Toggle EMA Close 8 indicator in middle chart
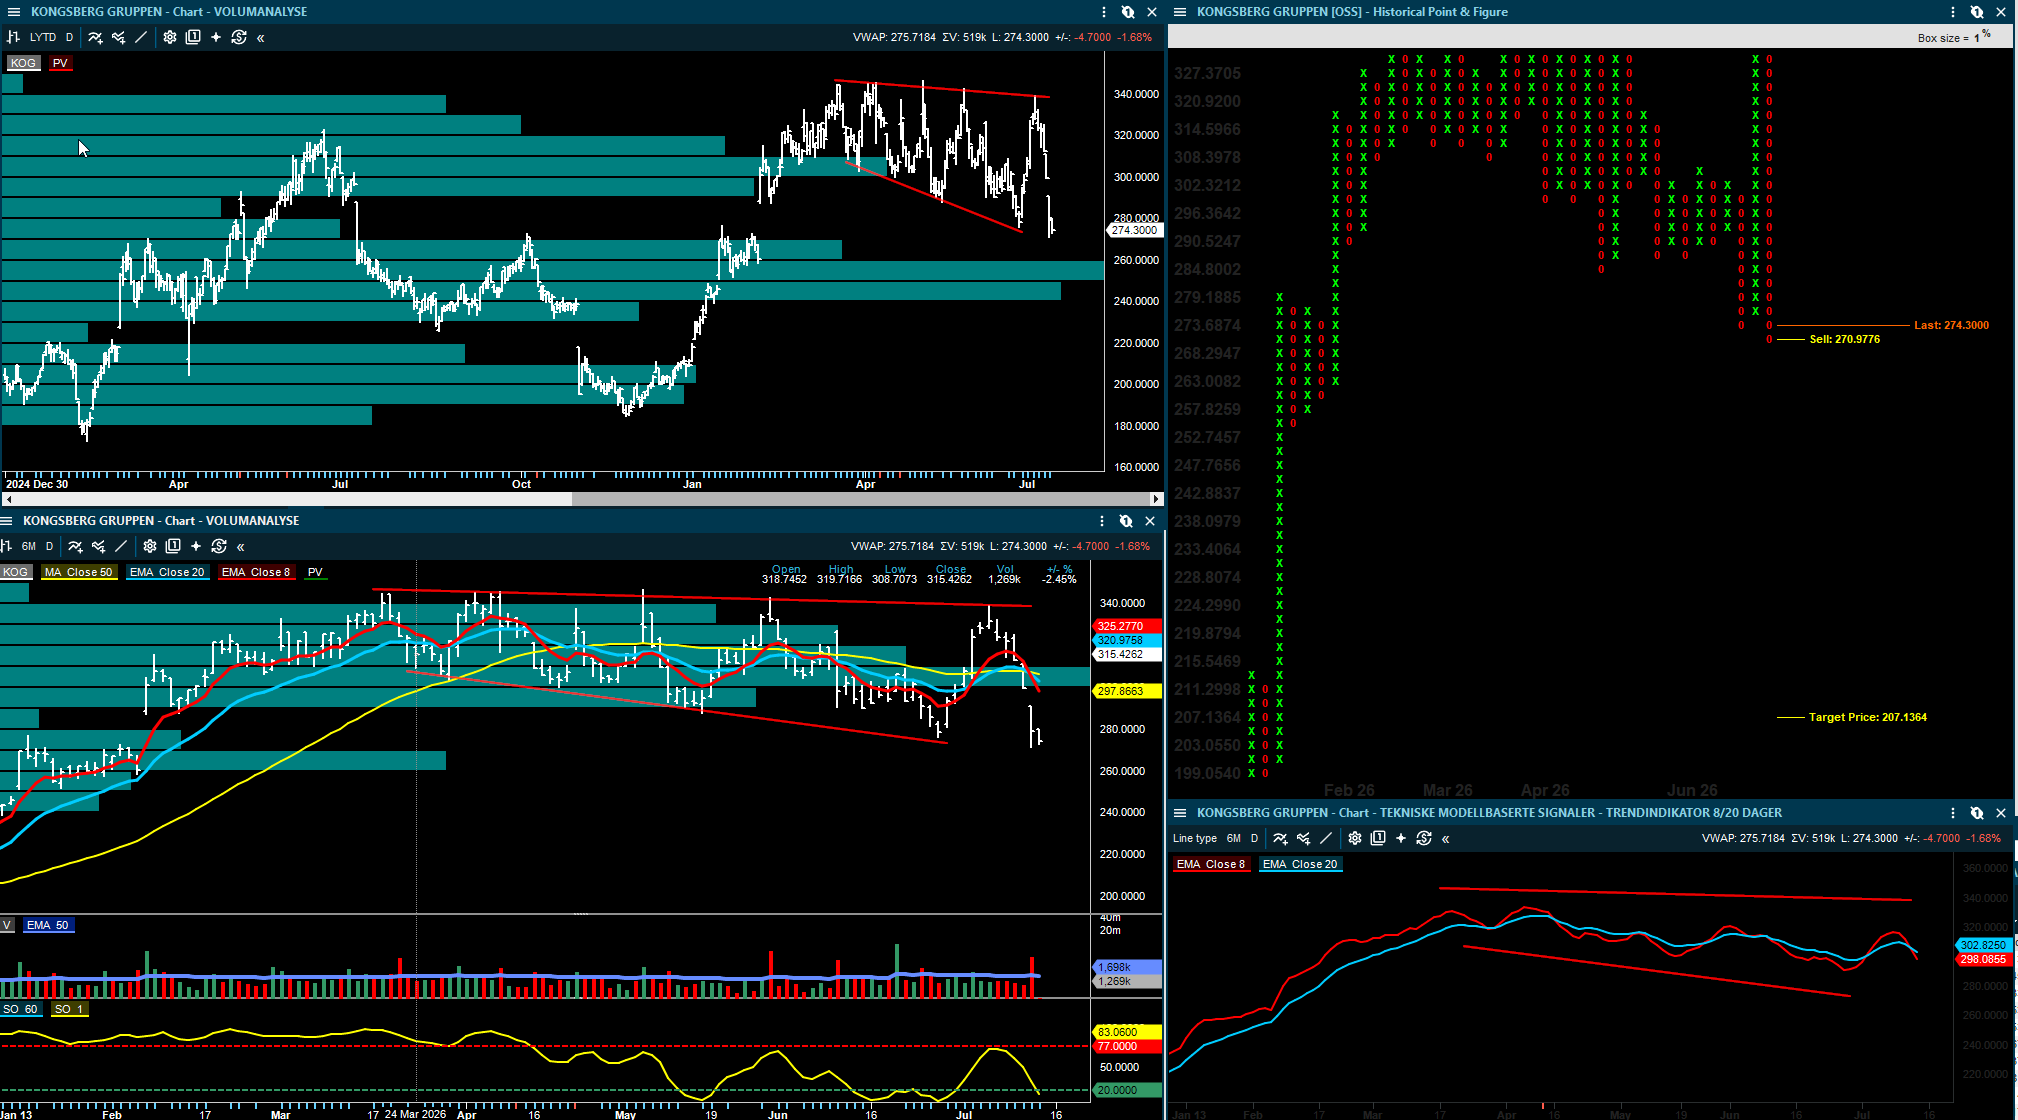Image resolution: width=2018 pixels, height=1120 pixels. point(256,572)
